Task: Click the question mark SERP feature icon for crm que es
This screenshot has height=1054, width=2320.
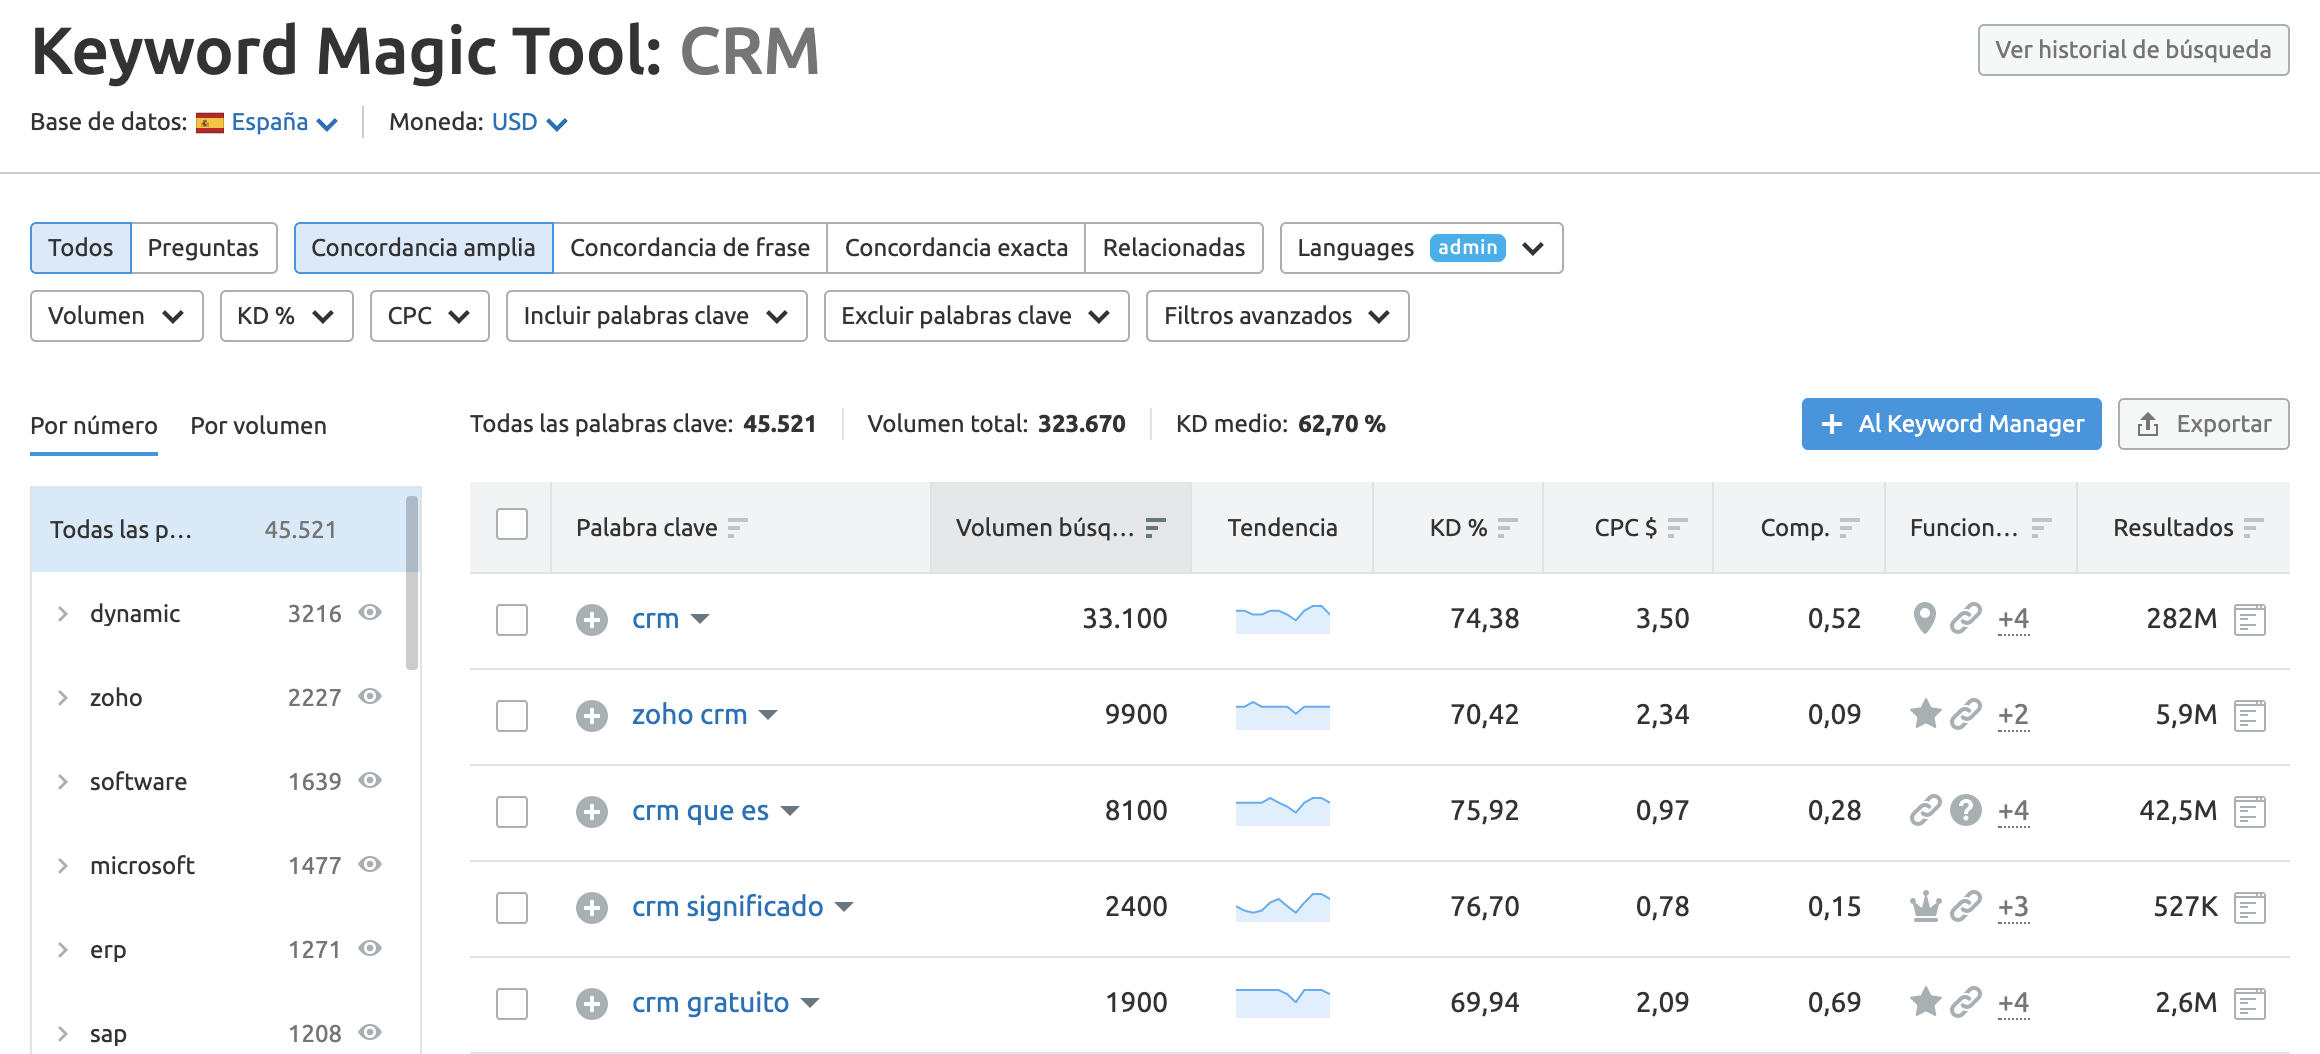Action: pos(1965,811)
